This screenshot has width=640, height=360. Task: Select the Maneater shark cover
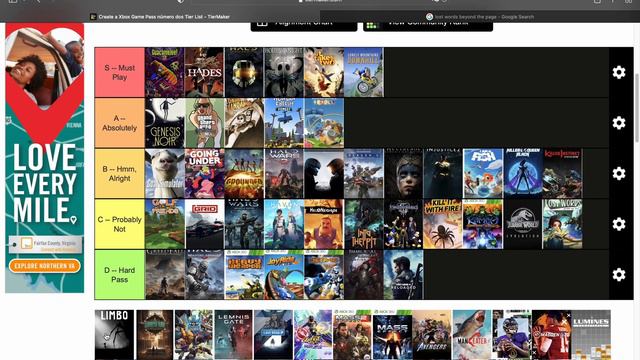point(471,335)
